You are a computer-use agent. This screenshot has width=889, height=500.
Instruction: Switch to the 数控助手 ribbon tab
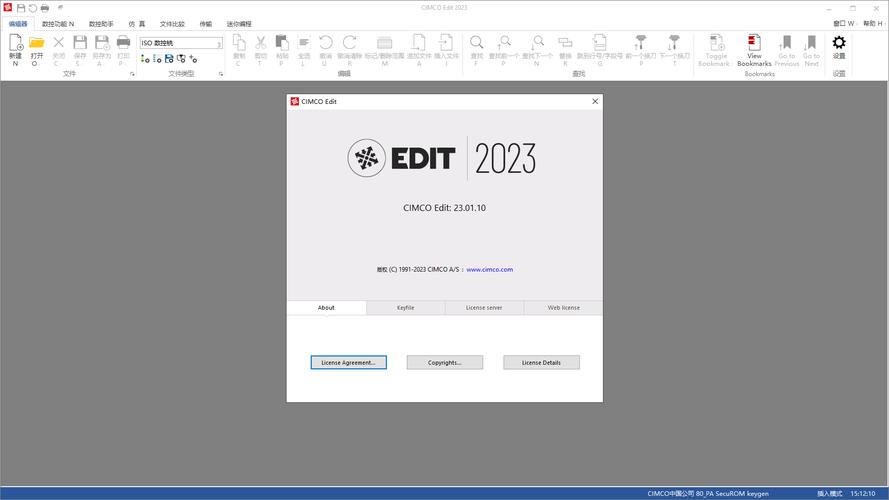101,24
